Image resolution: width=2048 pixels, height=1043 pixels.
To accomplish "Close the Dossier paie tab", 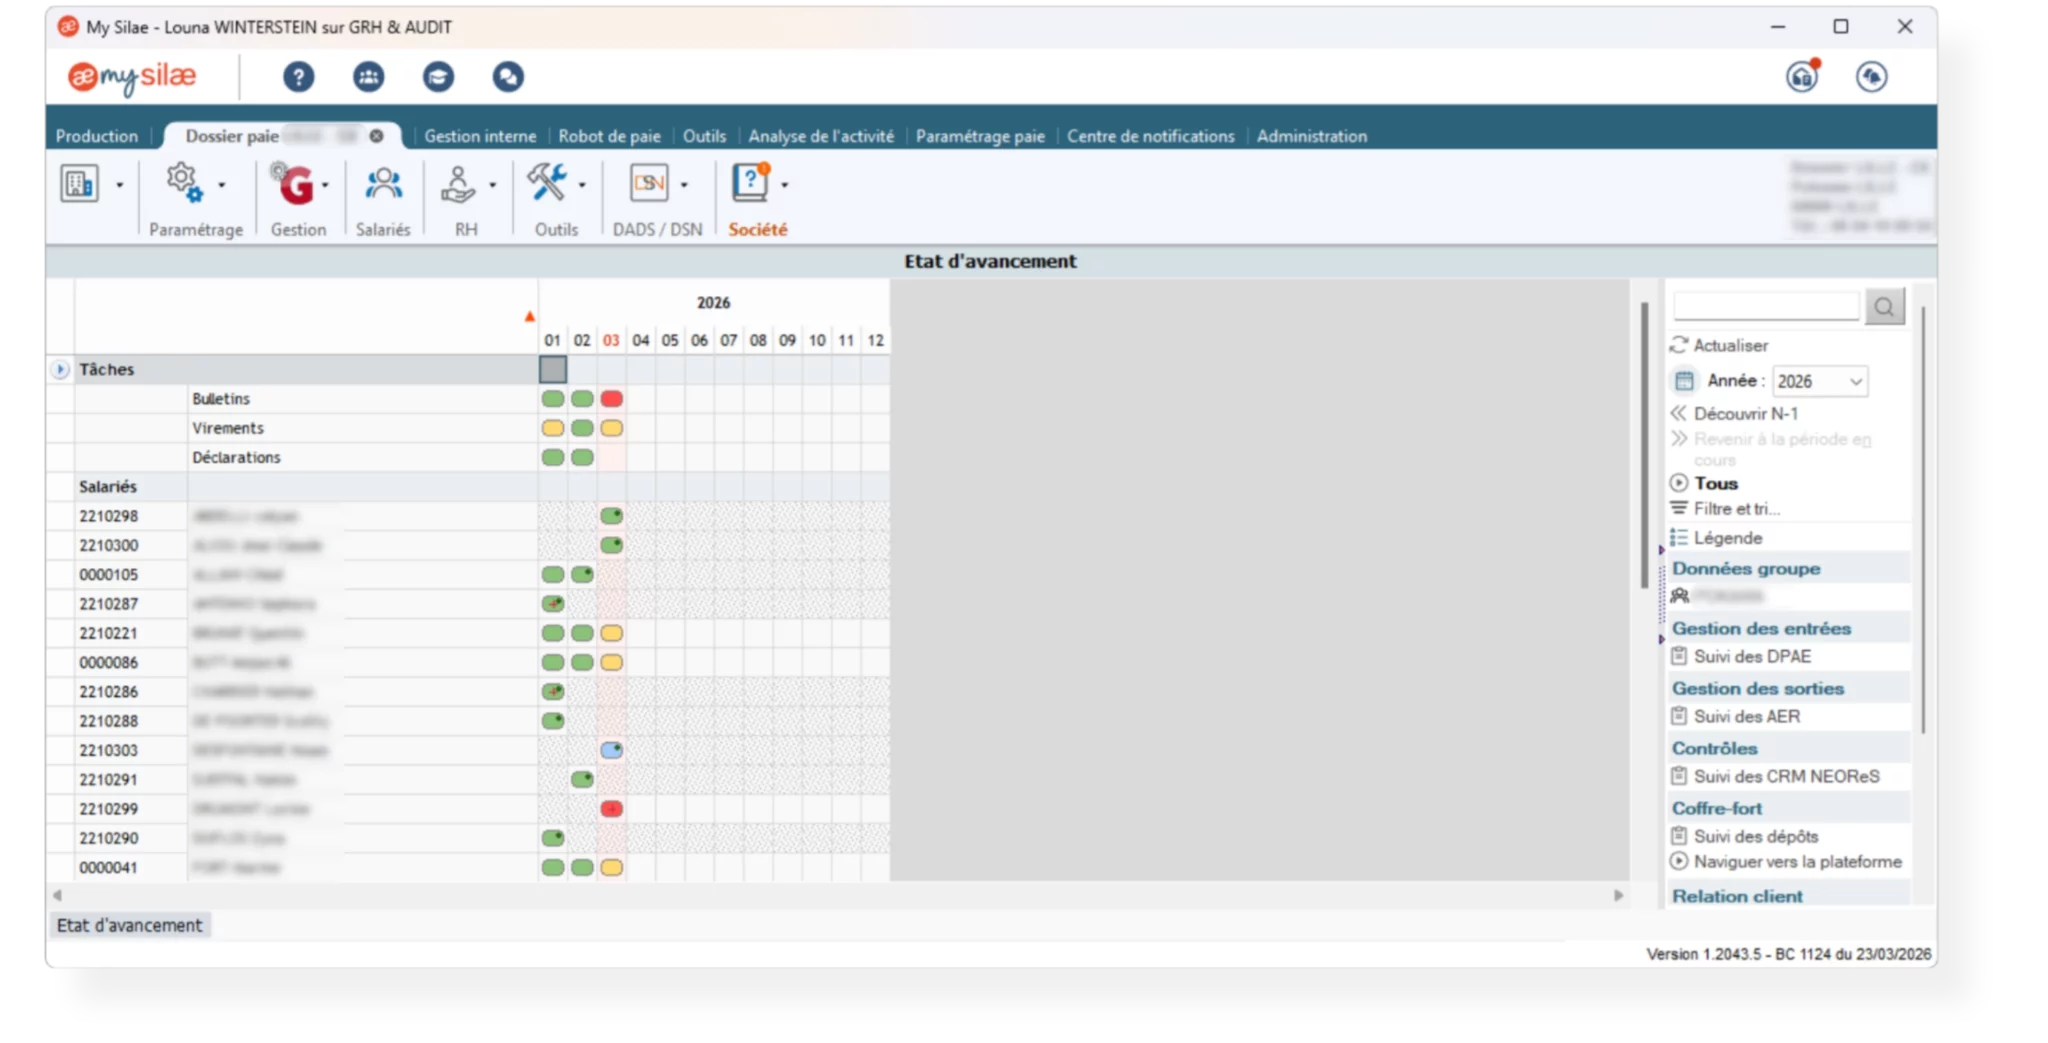I will (x=376, y=136).
